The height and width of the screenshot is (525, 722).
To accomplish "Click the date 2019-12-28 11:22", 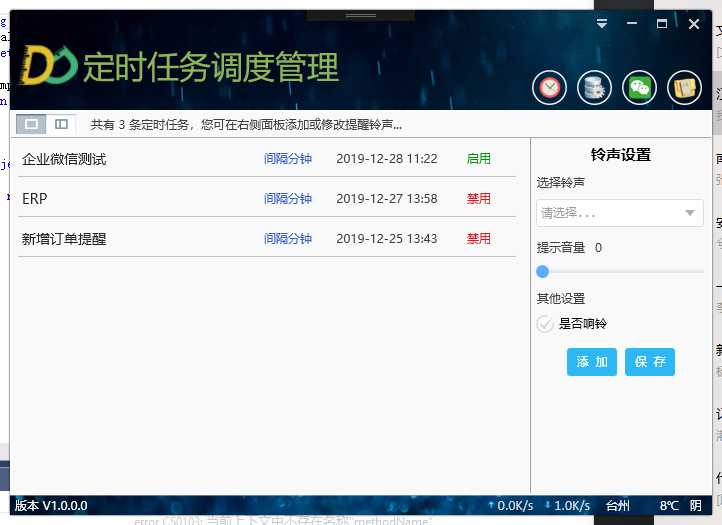I will 387,159.
